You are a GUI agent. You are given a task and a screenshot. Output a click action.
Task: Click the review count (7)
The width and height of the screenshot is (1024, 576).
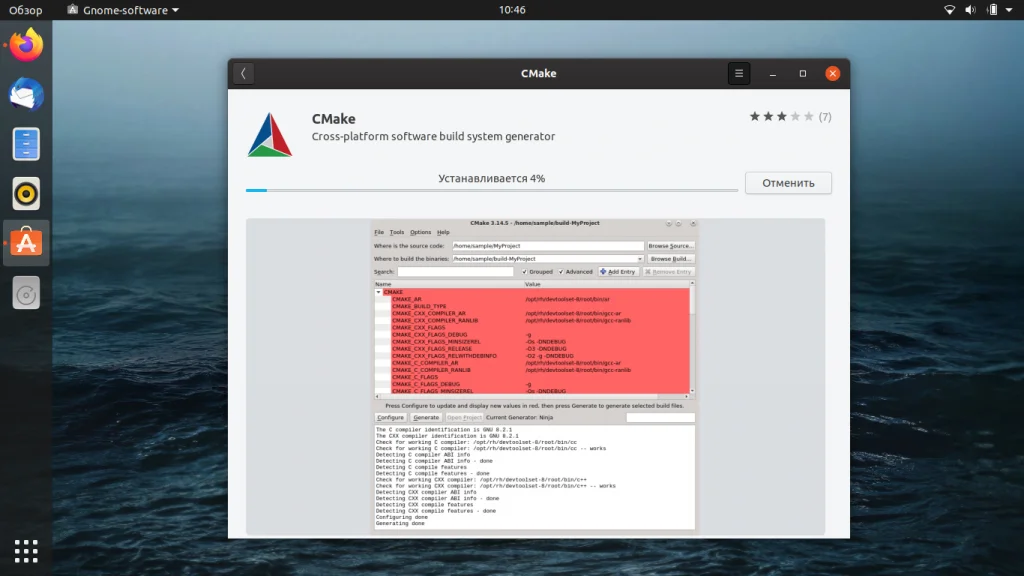tap(825, 117)
